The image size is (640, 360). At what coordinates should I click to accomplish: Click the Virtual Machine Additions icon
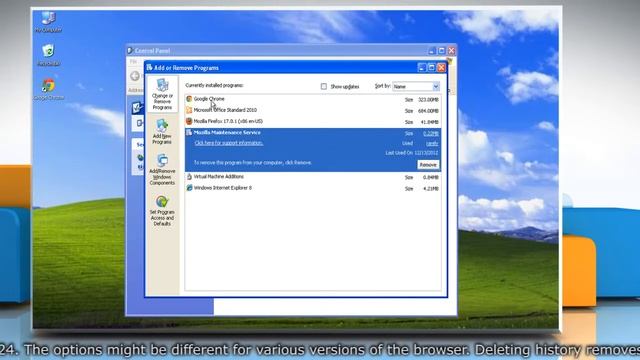click(189, 177)
